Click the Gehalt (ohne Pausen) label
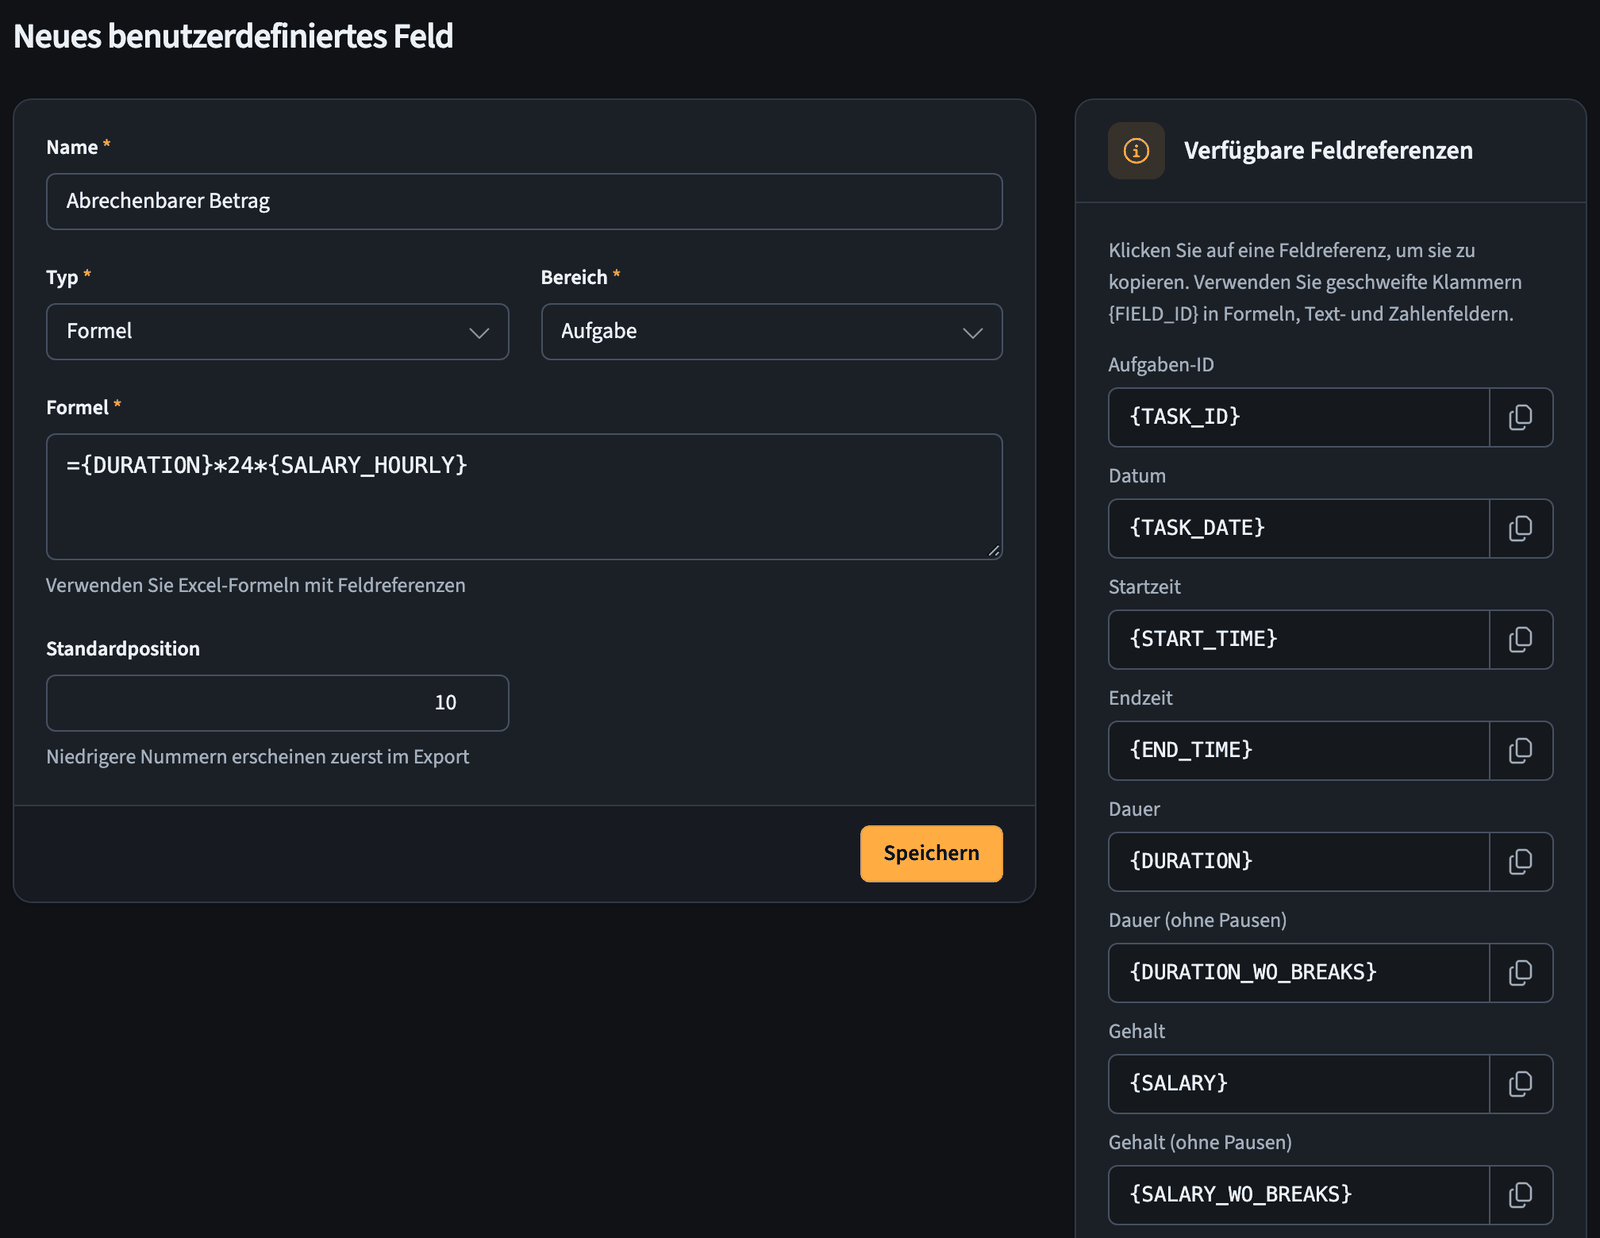The image size is (1600, 1238). [x=1200, y=1142]
